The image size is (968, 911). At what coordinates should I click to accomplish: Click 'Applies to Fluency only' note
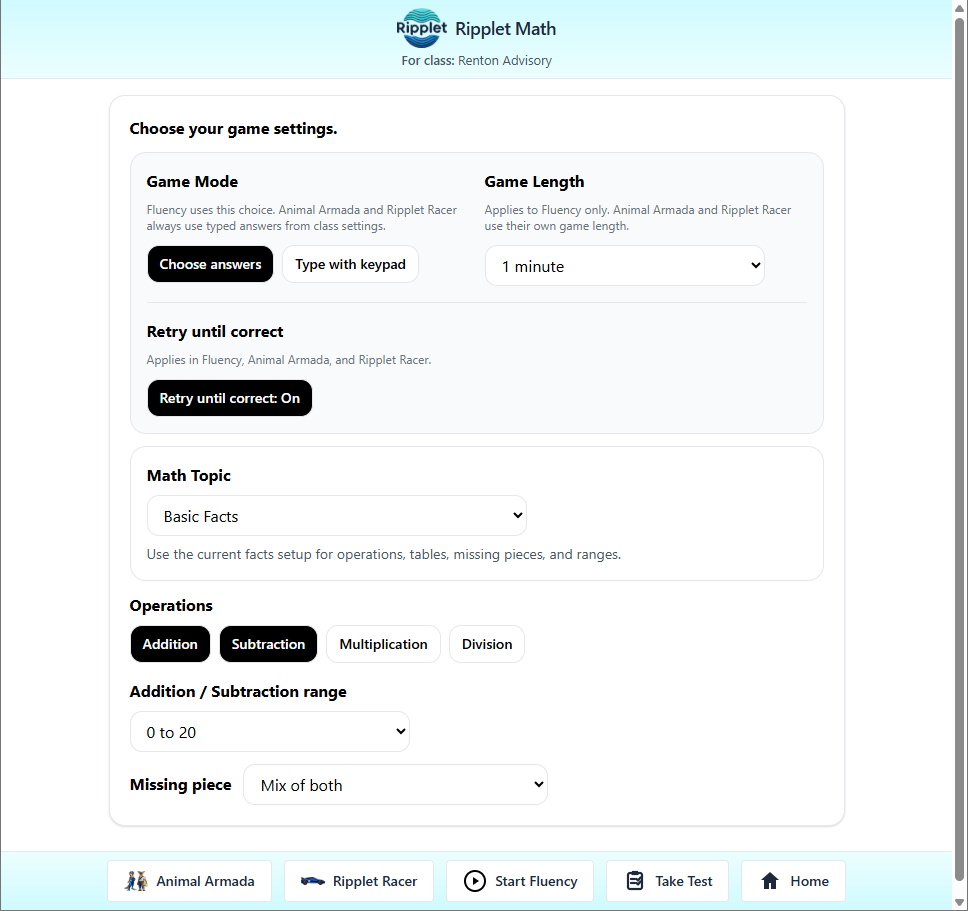638,218
